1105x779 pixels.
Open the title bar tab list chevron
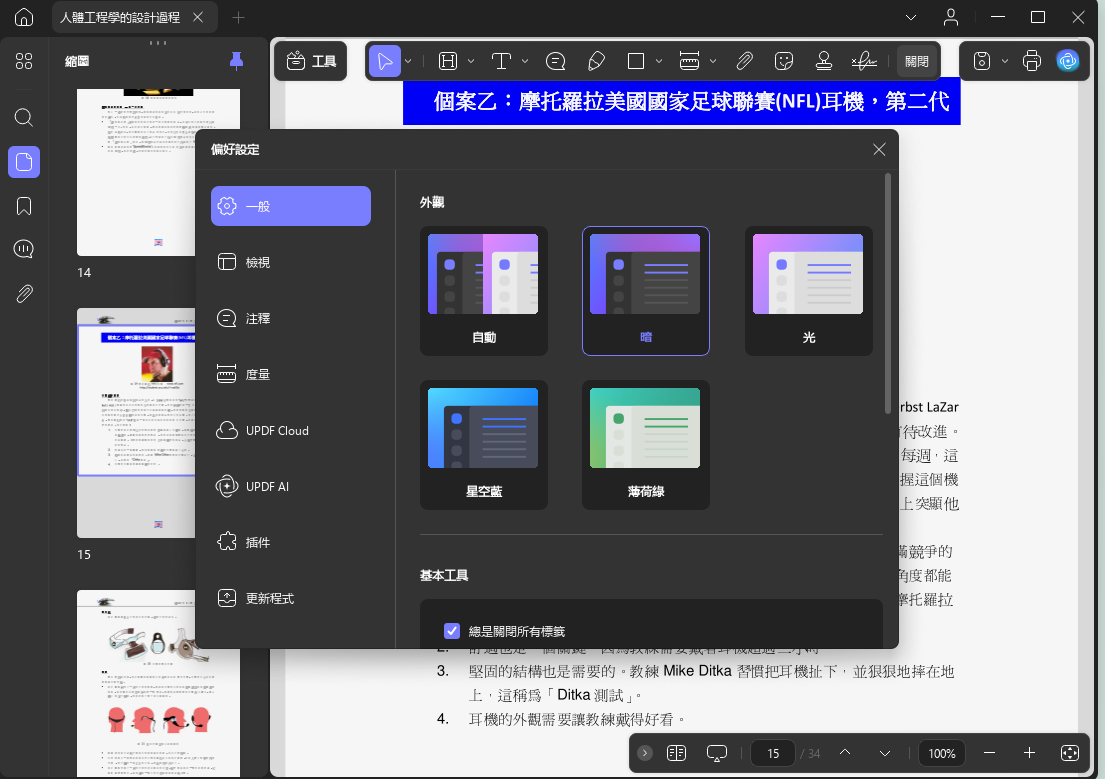coord(910,17)
